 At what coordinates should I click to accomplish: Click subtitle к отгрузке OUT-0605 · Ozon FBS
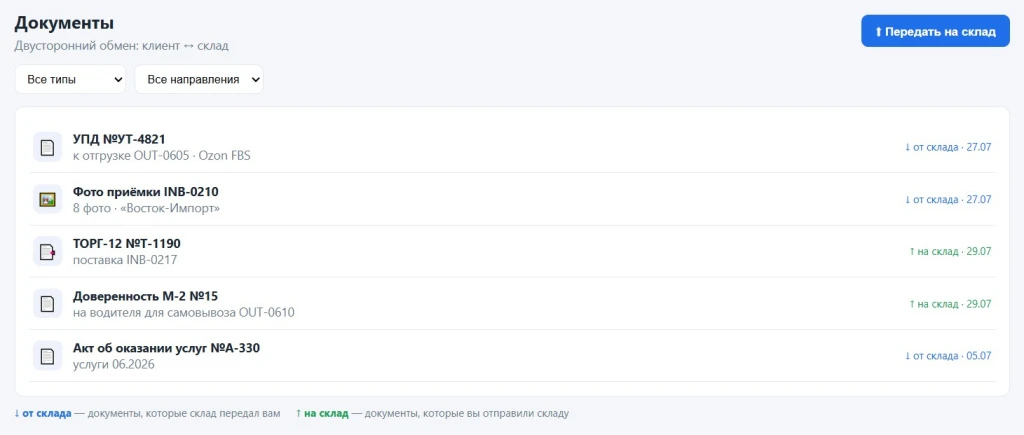coord(162,156)
